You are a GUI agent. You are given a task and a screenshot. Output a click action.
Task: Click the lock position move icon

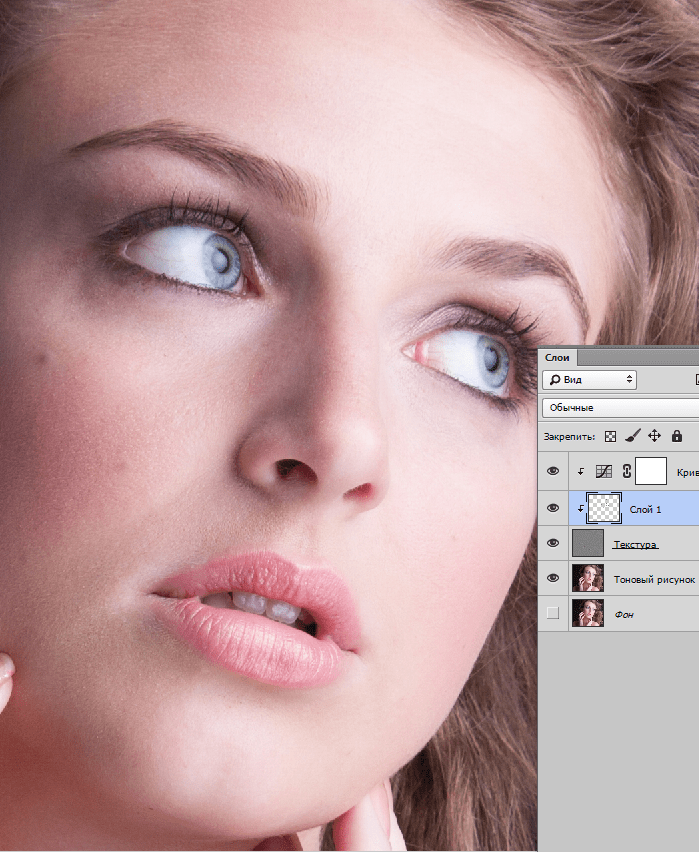coord(654,436)
